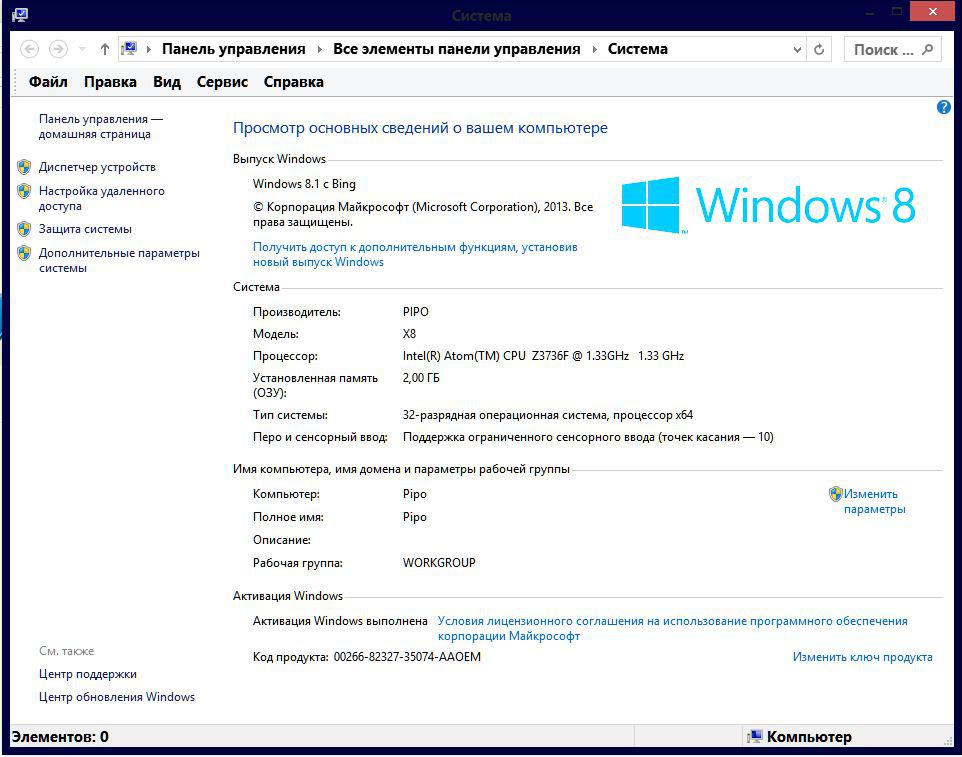Open Диспетчер устройств

pyautogui.click(x=97, y=167)
